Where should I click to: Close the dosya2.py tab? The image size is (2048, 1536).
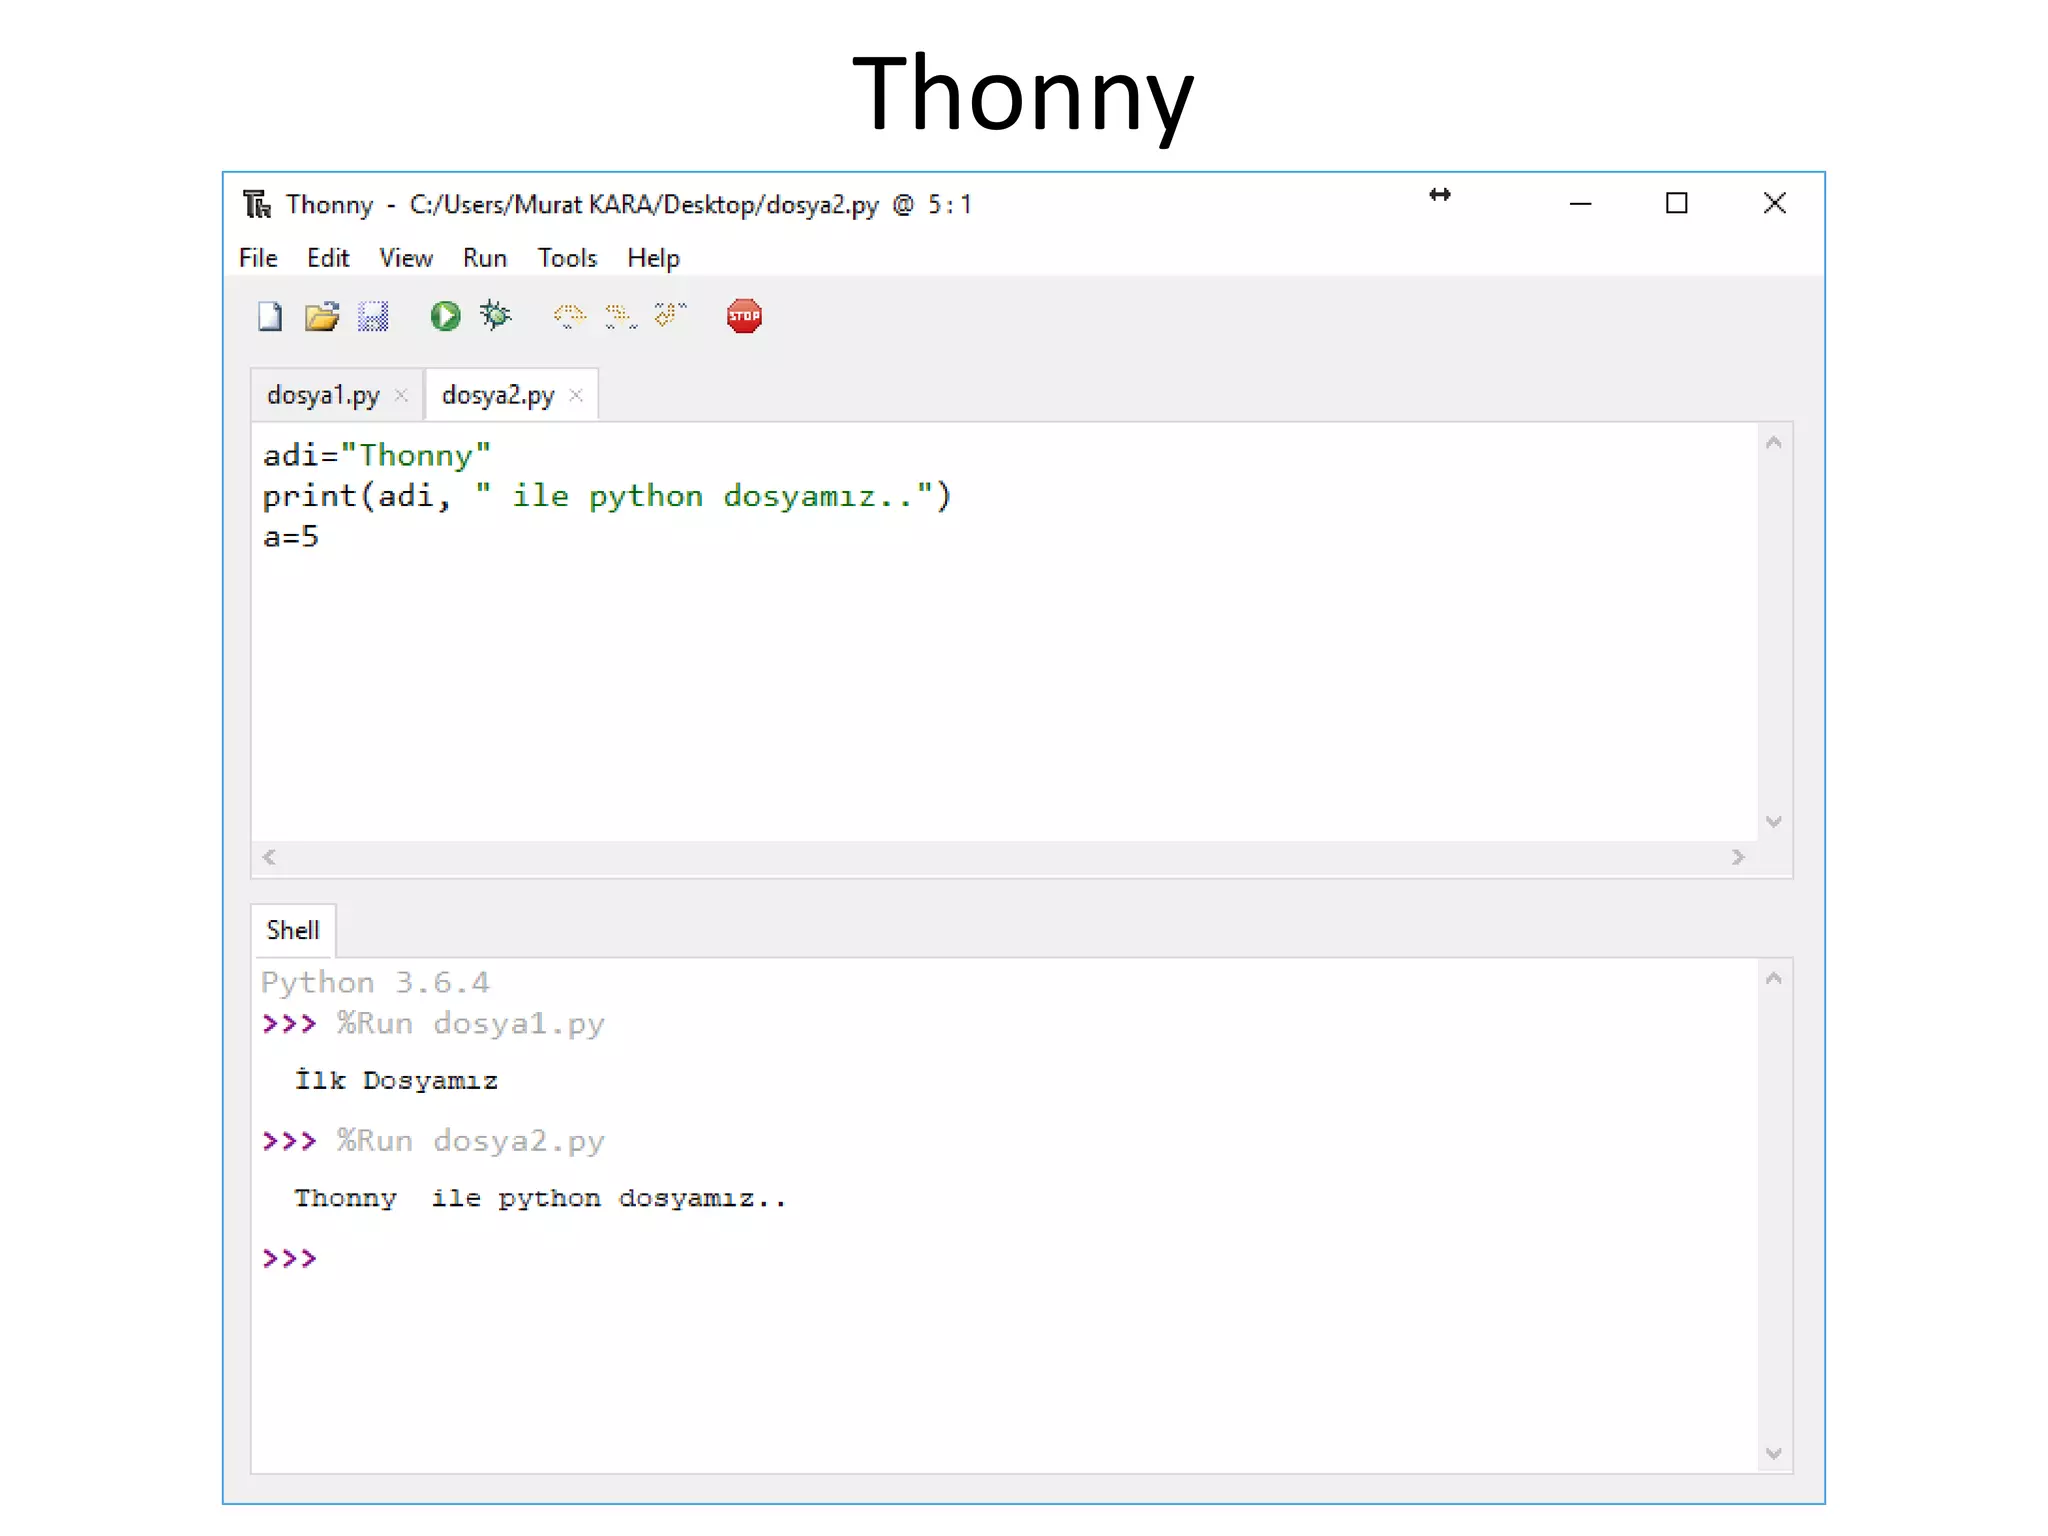tap(576, 395)
